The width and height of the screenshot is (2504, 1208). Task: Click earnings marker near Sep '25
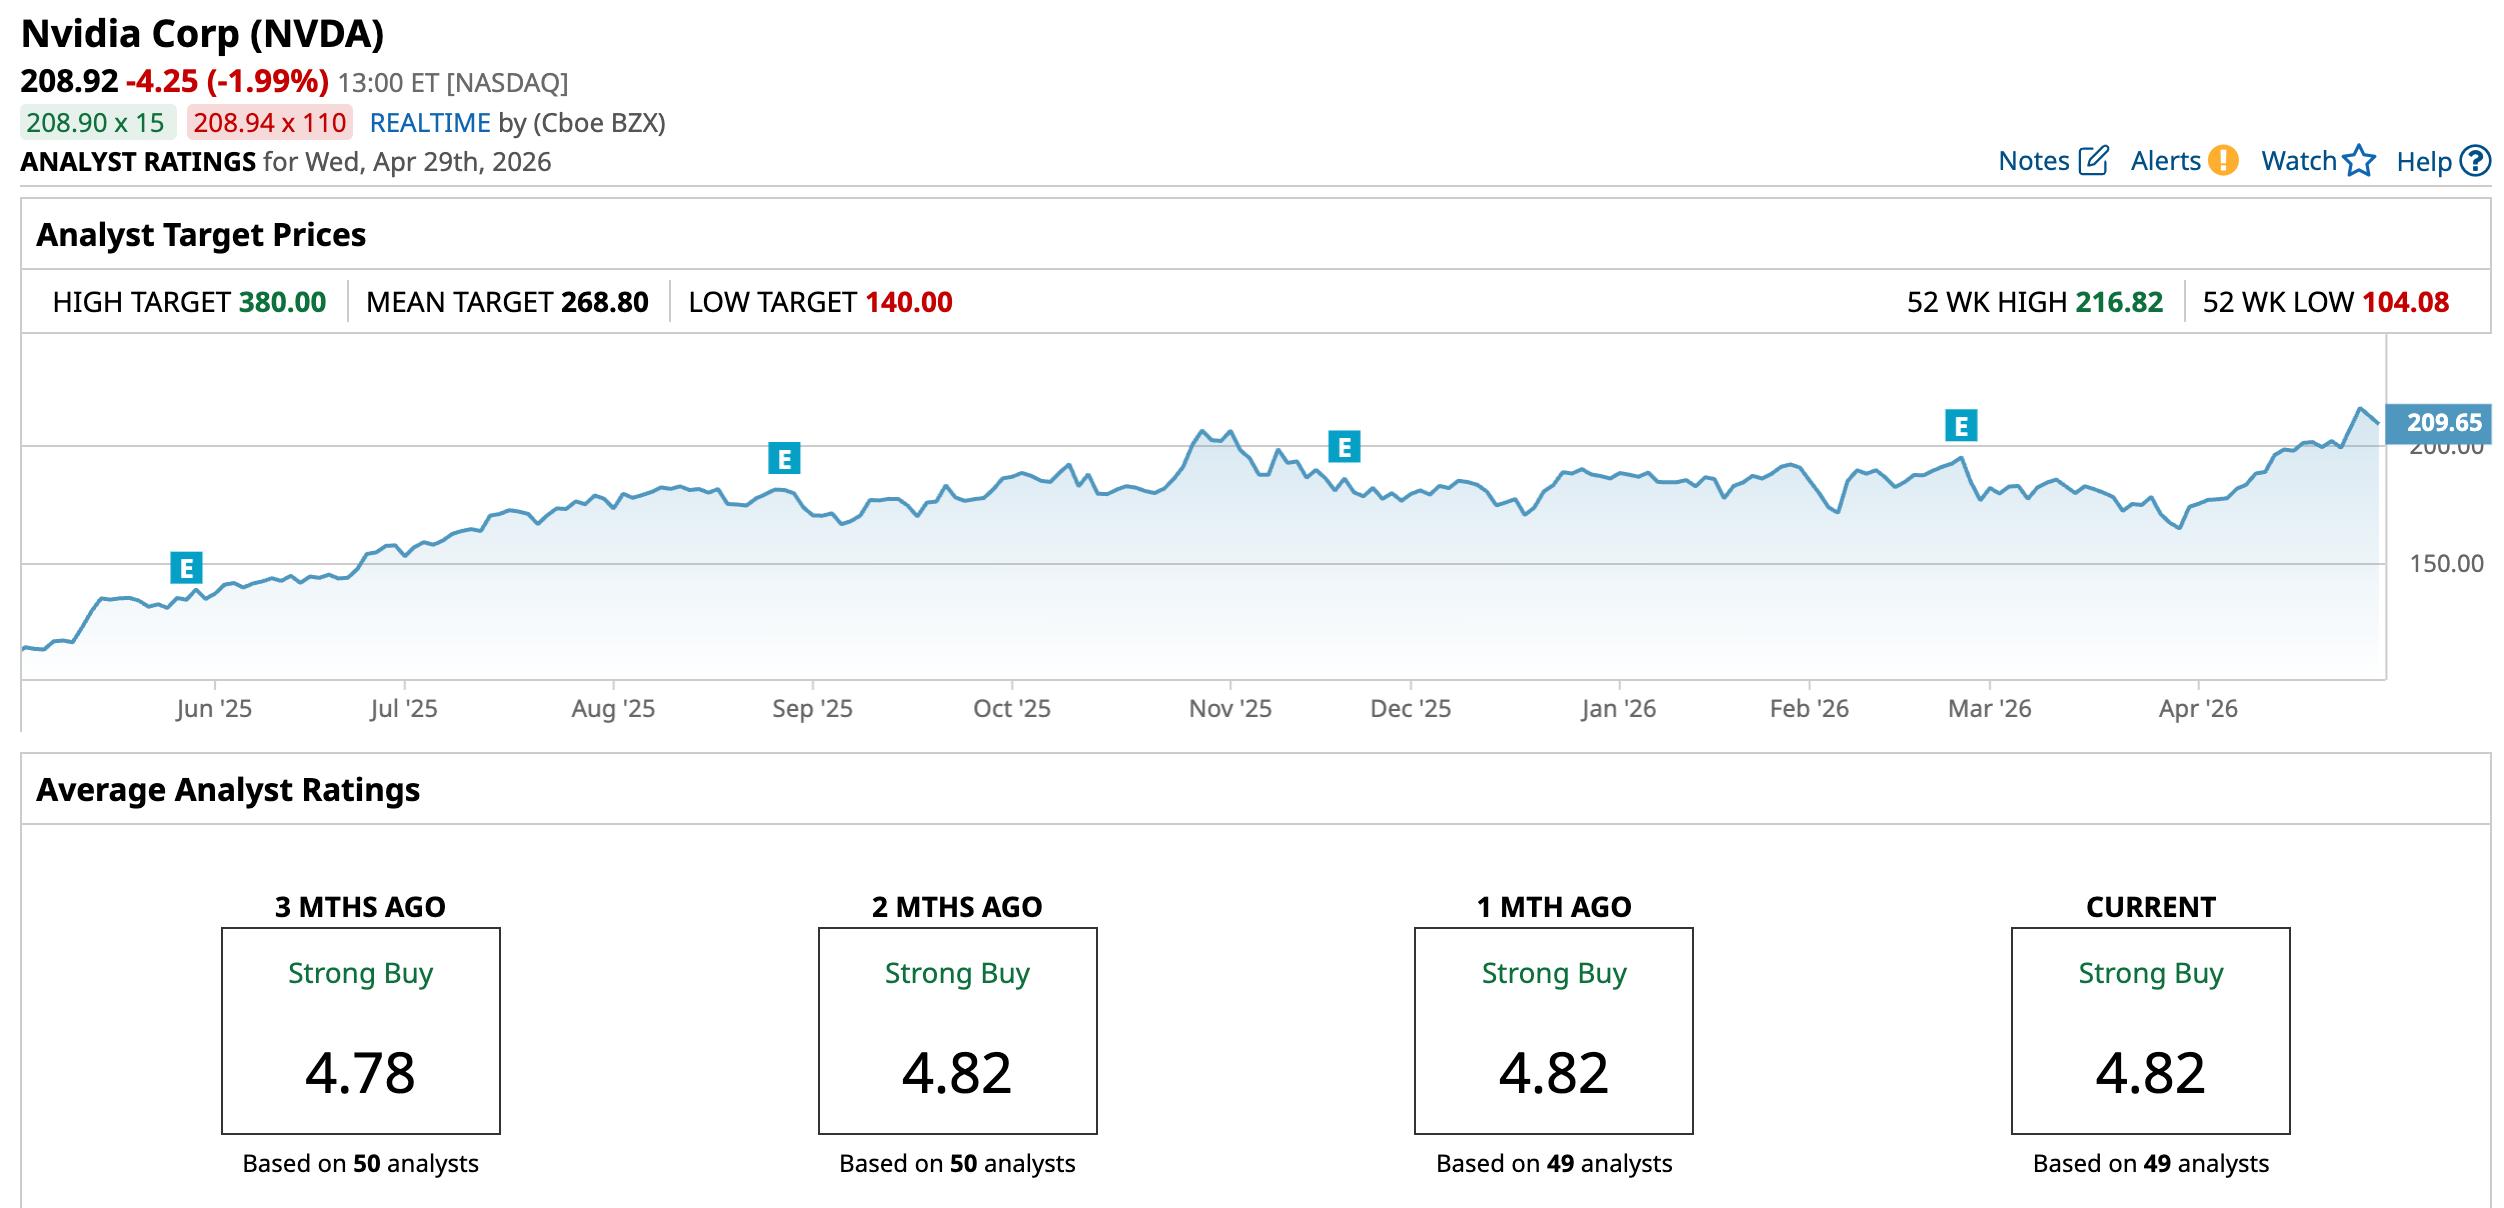coord(784,459)
